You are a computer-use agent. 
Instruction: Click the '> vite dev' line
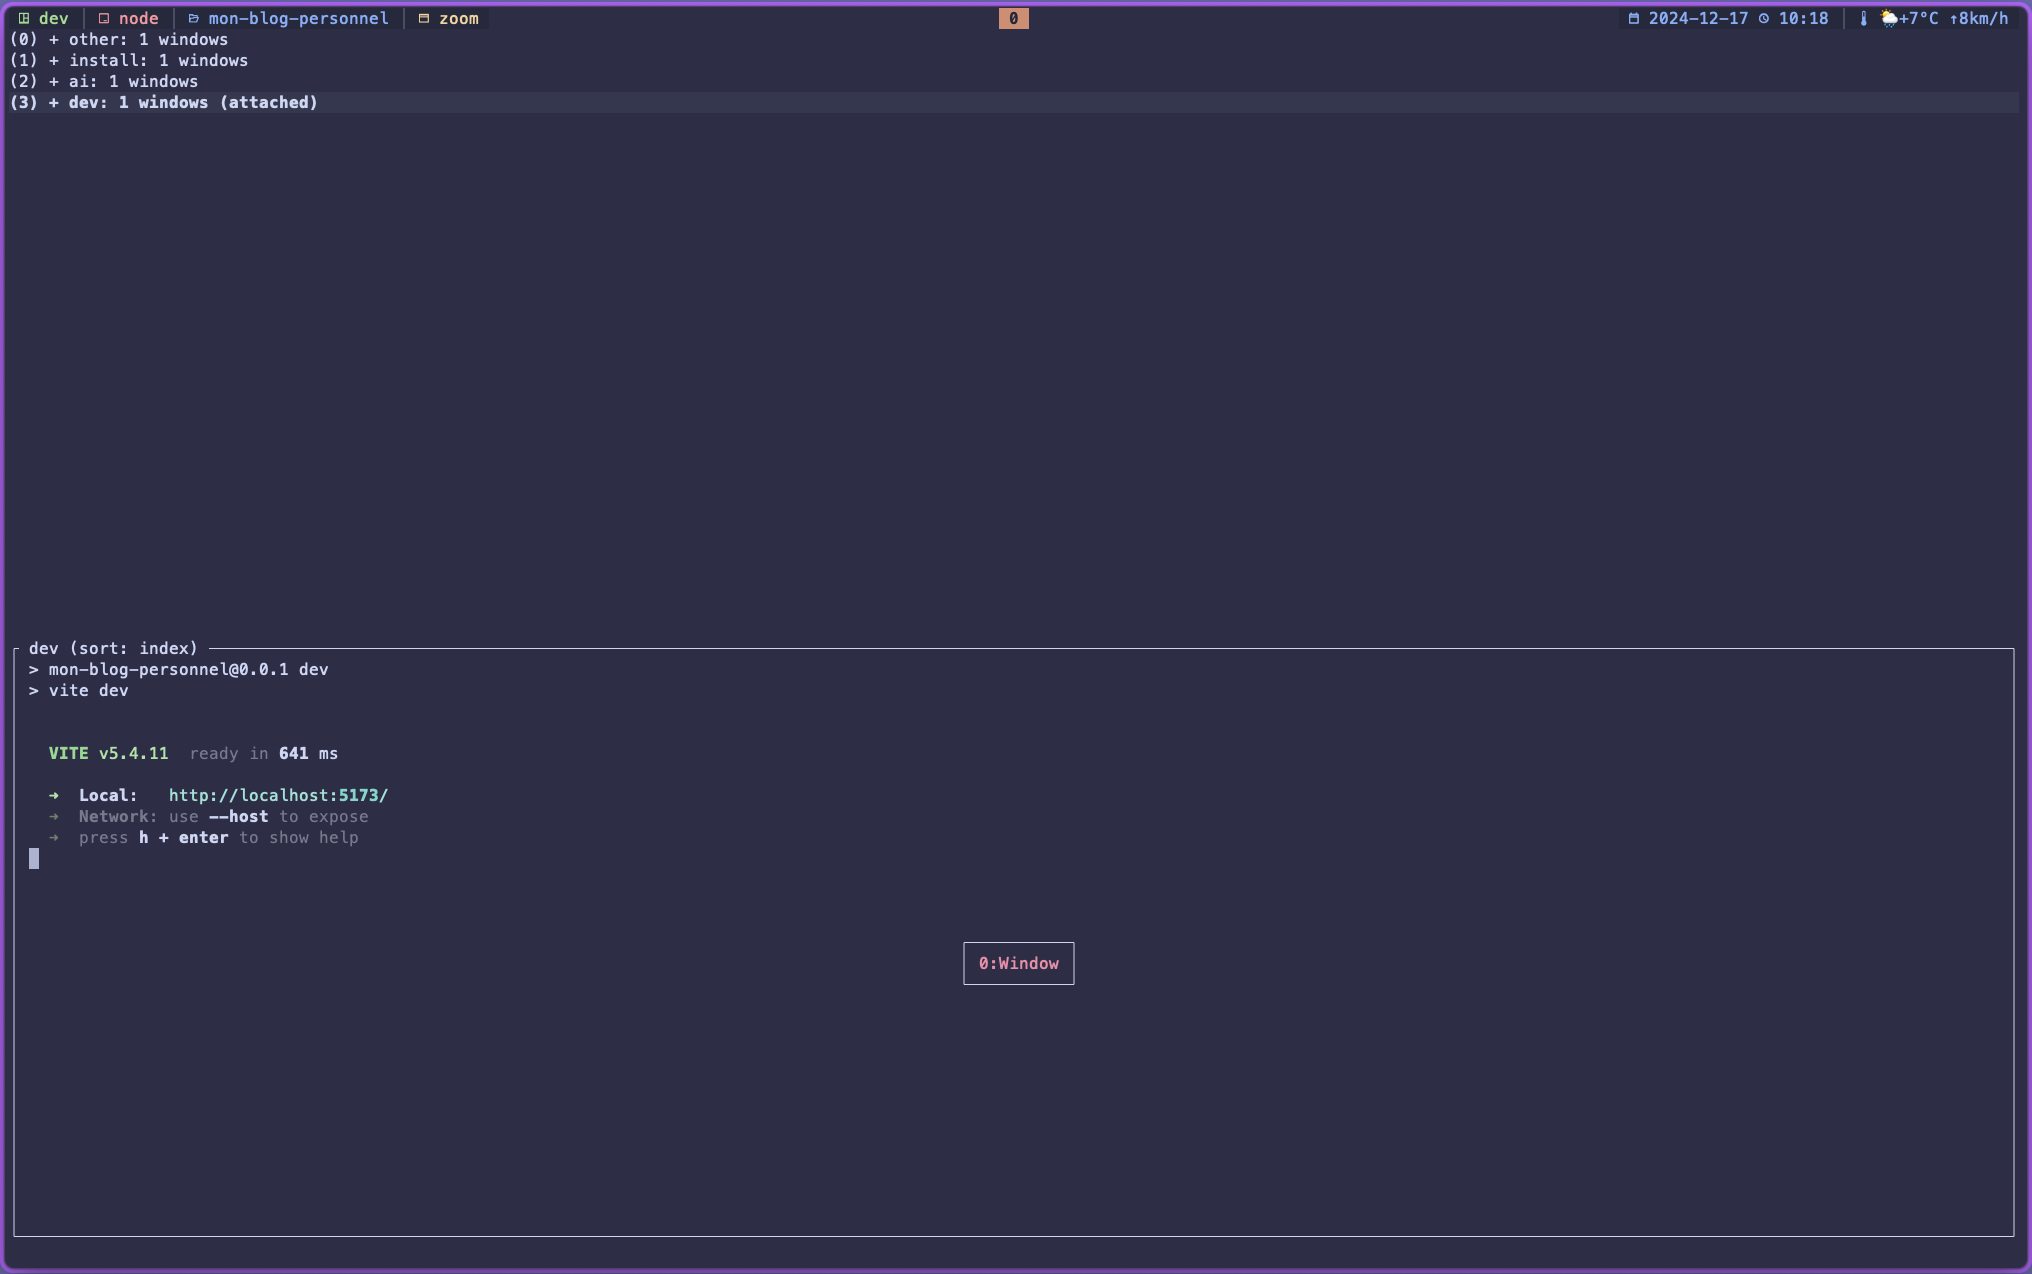click(78, 690)
